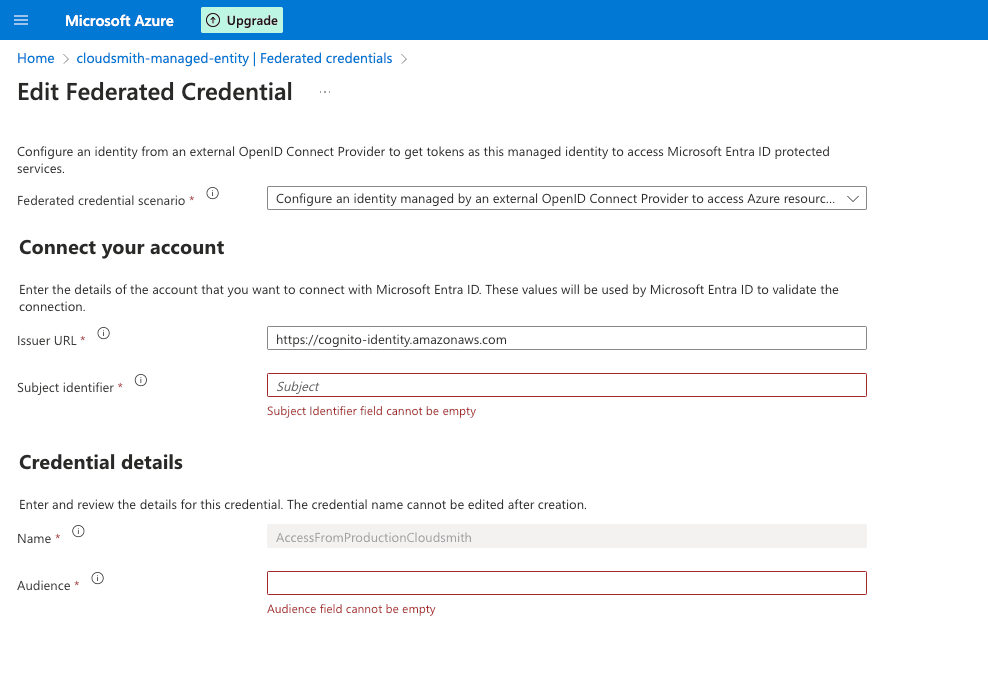Show info tooltip for Audience field
Viewport: 988px width, 684px height.
pos(97,578)
